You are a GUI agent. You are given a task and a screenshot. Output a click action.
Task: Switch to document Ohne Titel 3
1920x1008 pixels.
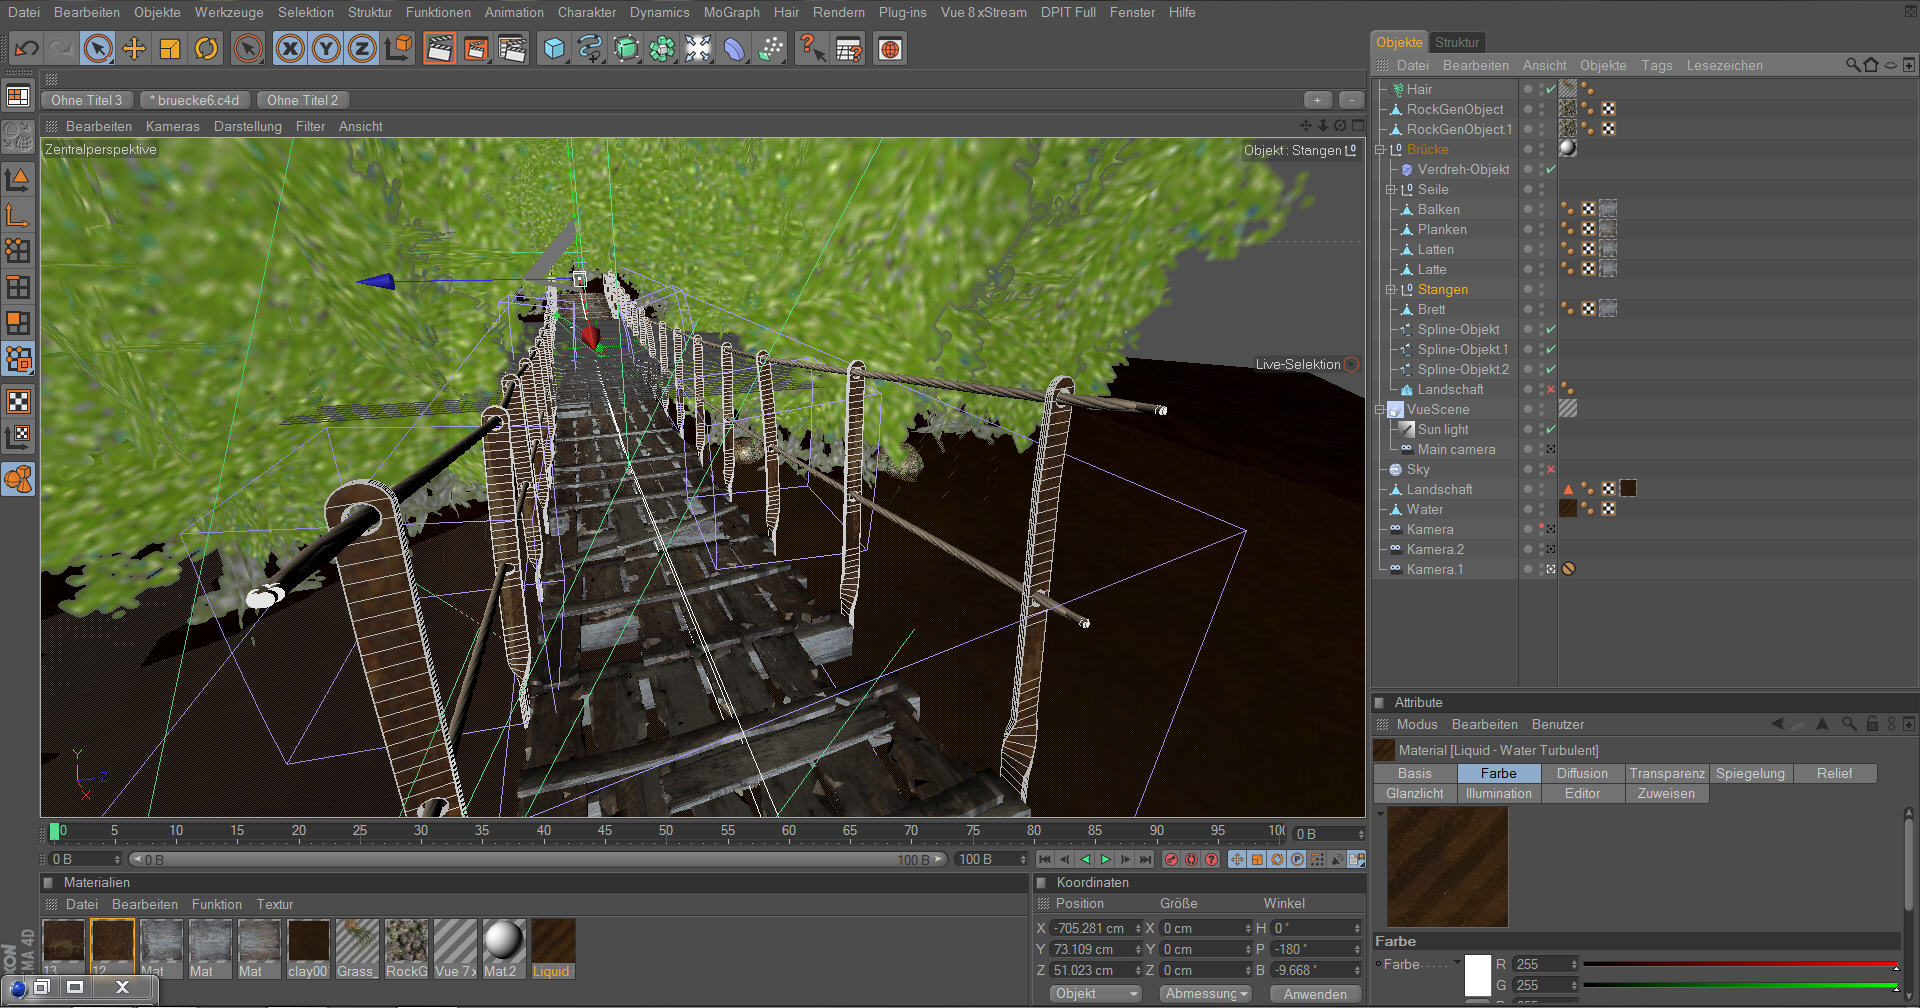click(x=86, y=100)
